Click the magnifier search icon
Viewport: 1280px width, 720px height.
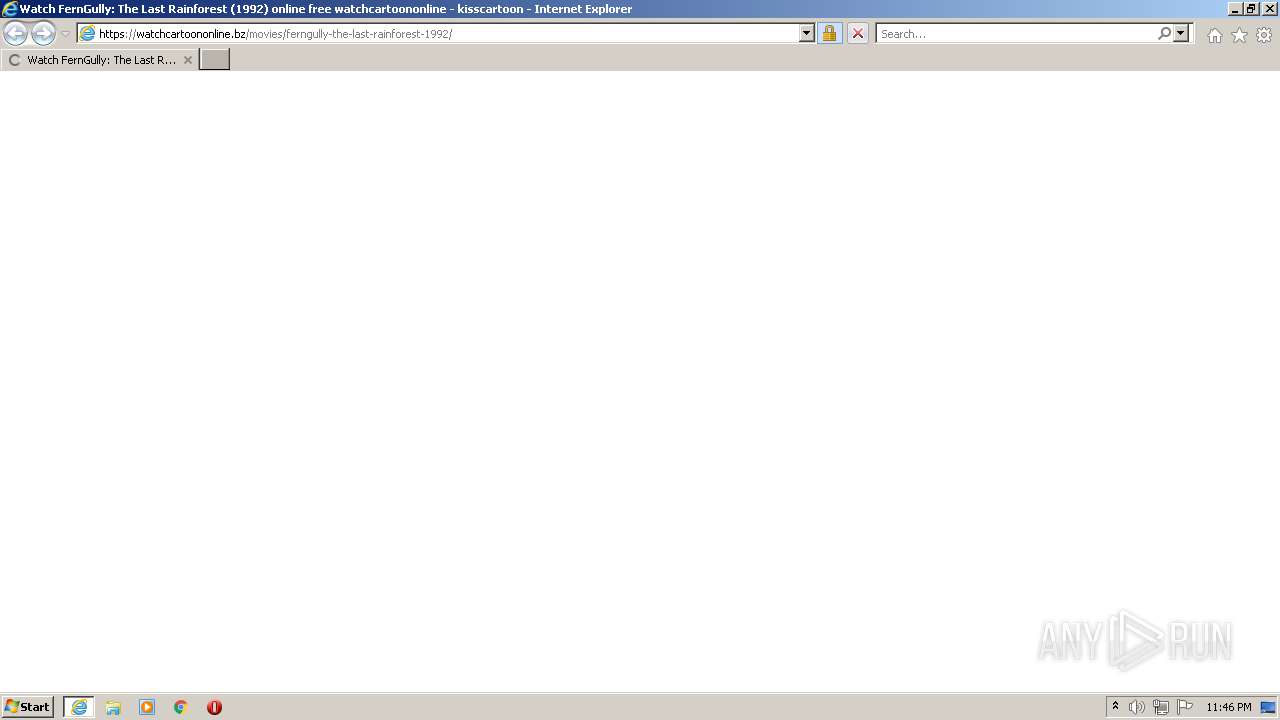coord(1164,34)
